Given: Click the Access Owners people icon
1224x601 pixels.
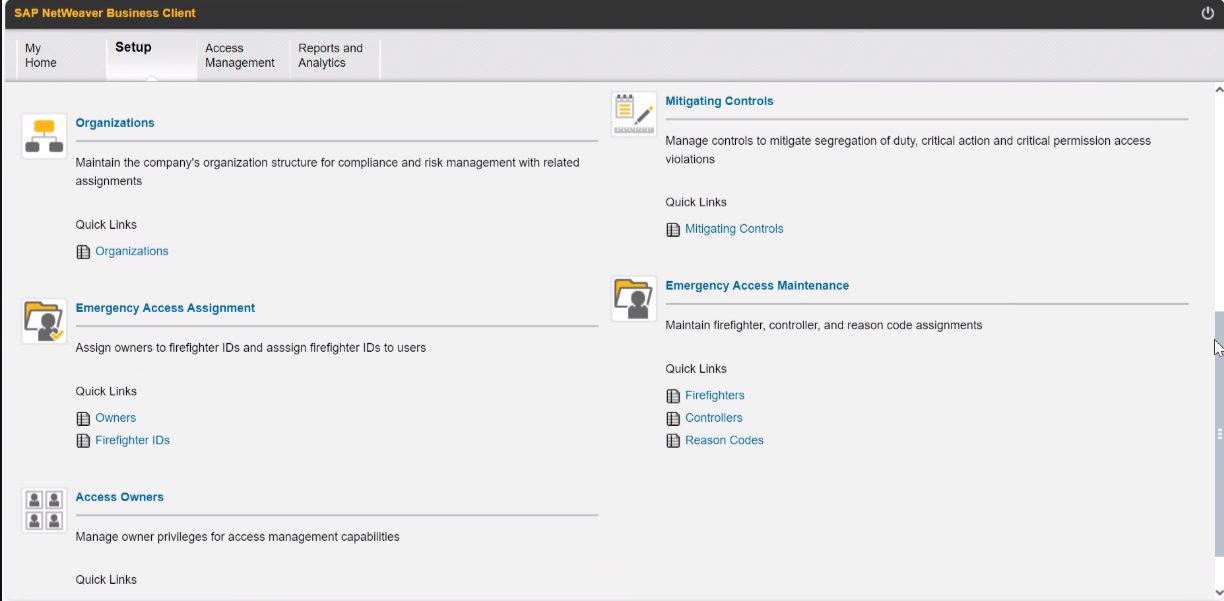Looking at the screenshot, I should (44, 510).
